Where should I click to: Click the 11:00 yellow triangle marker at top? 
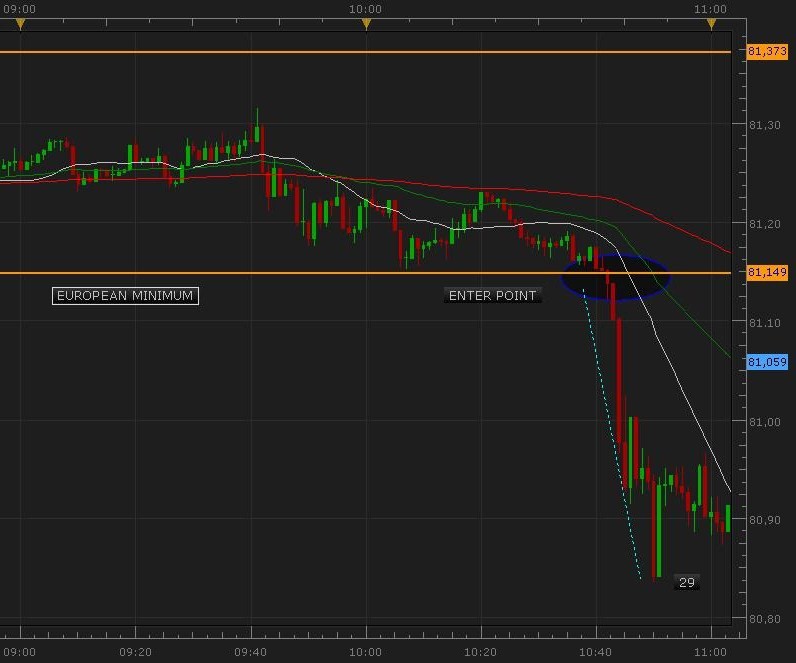tap(711, 23)
